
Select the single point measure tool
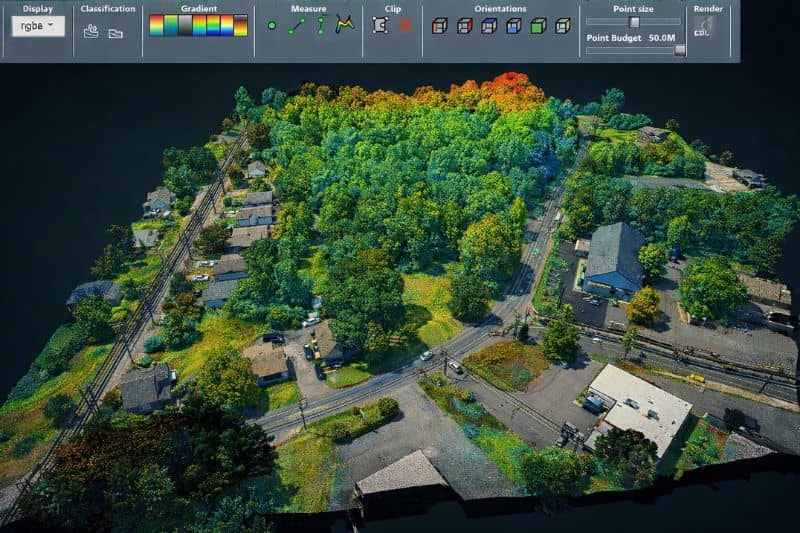pos(272,25)
